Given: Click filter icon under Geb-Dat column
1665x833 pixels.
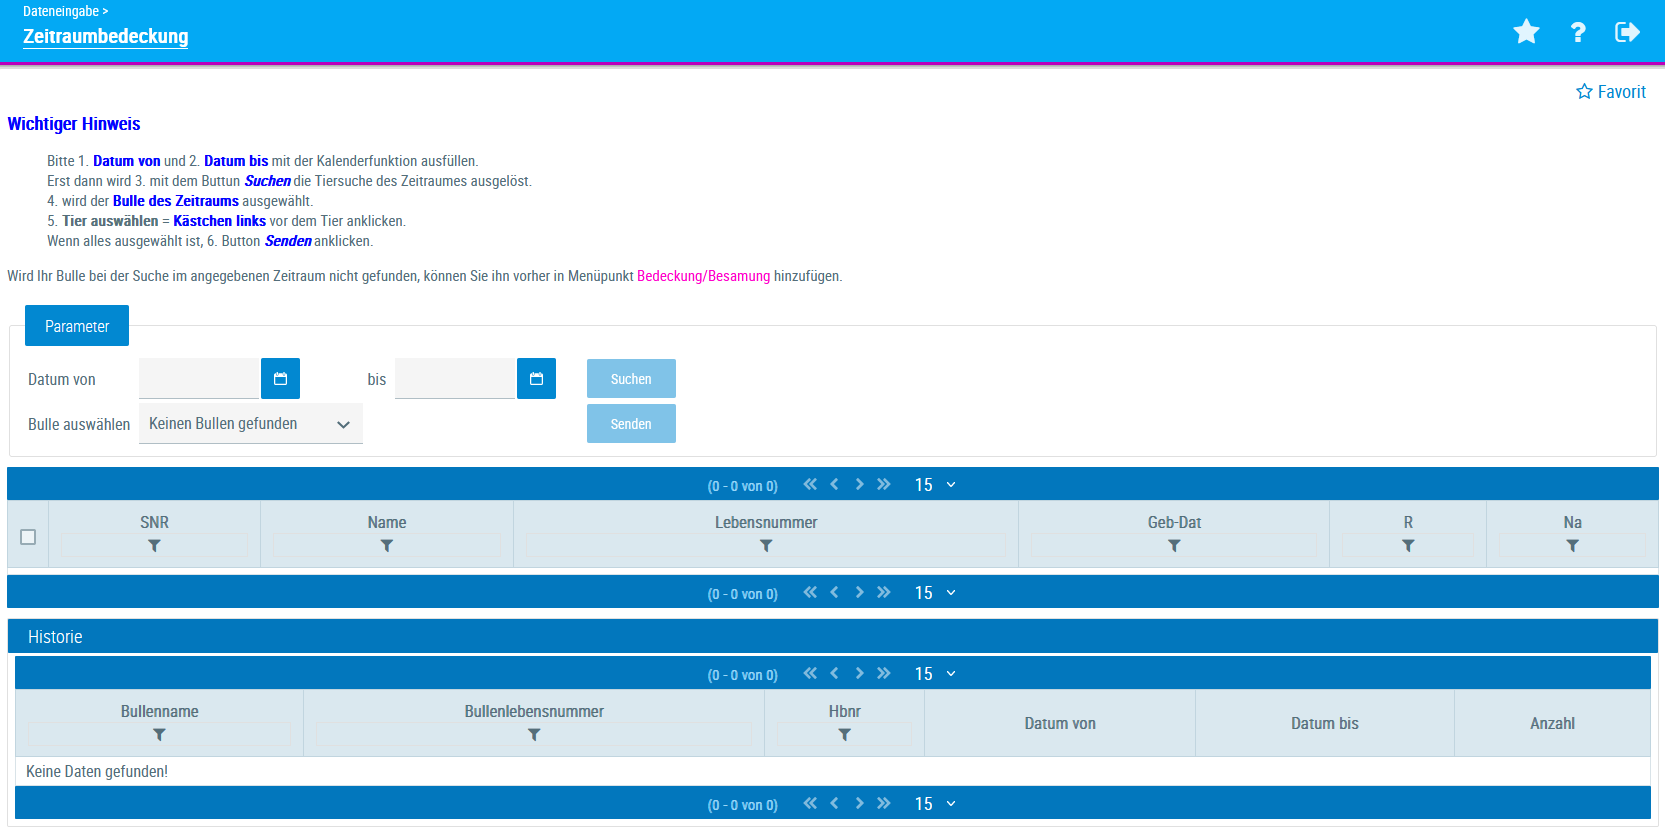Looking at the screenshot, I should coord(1174,546).
